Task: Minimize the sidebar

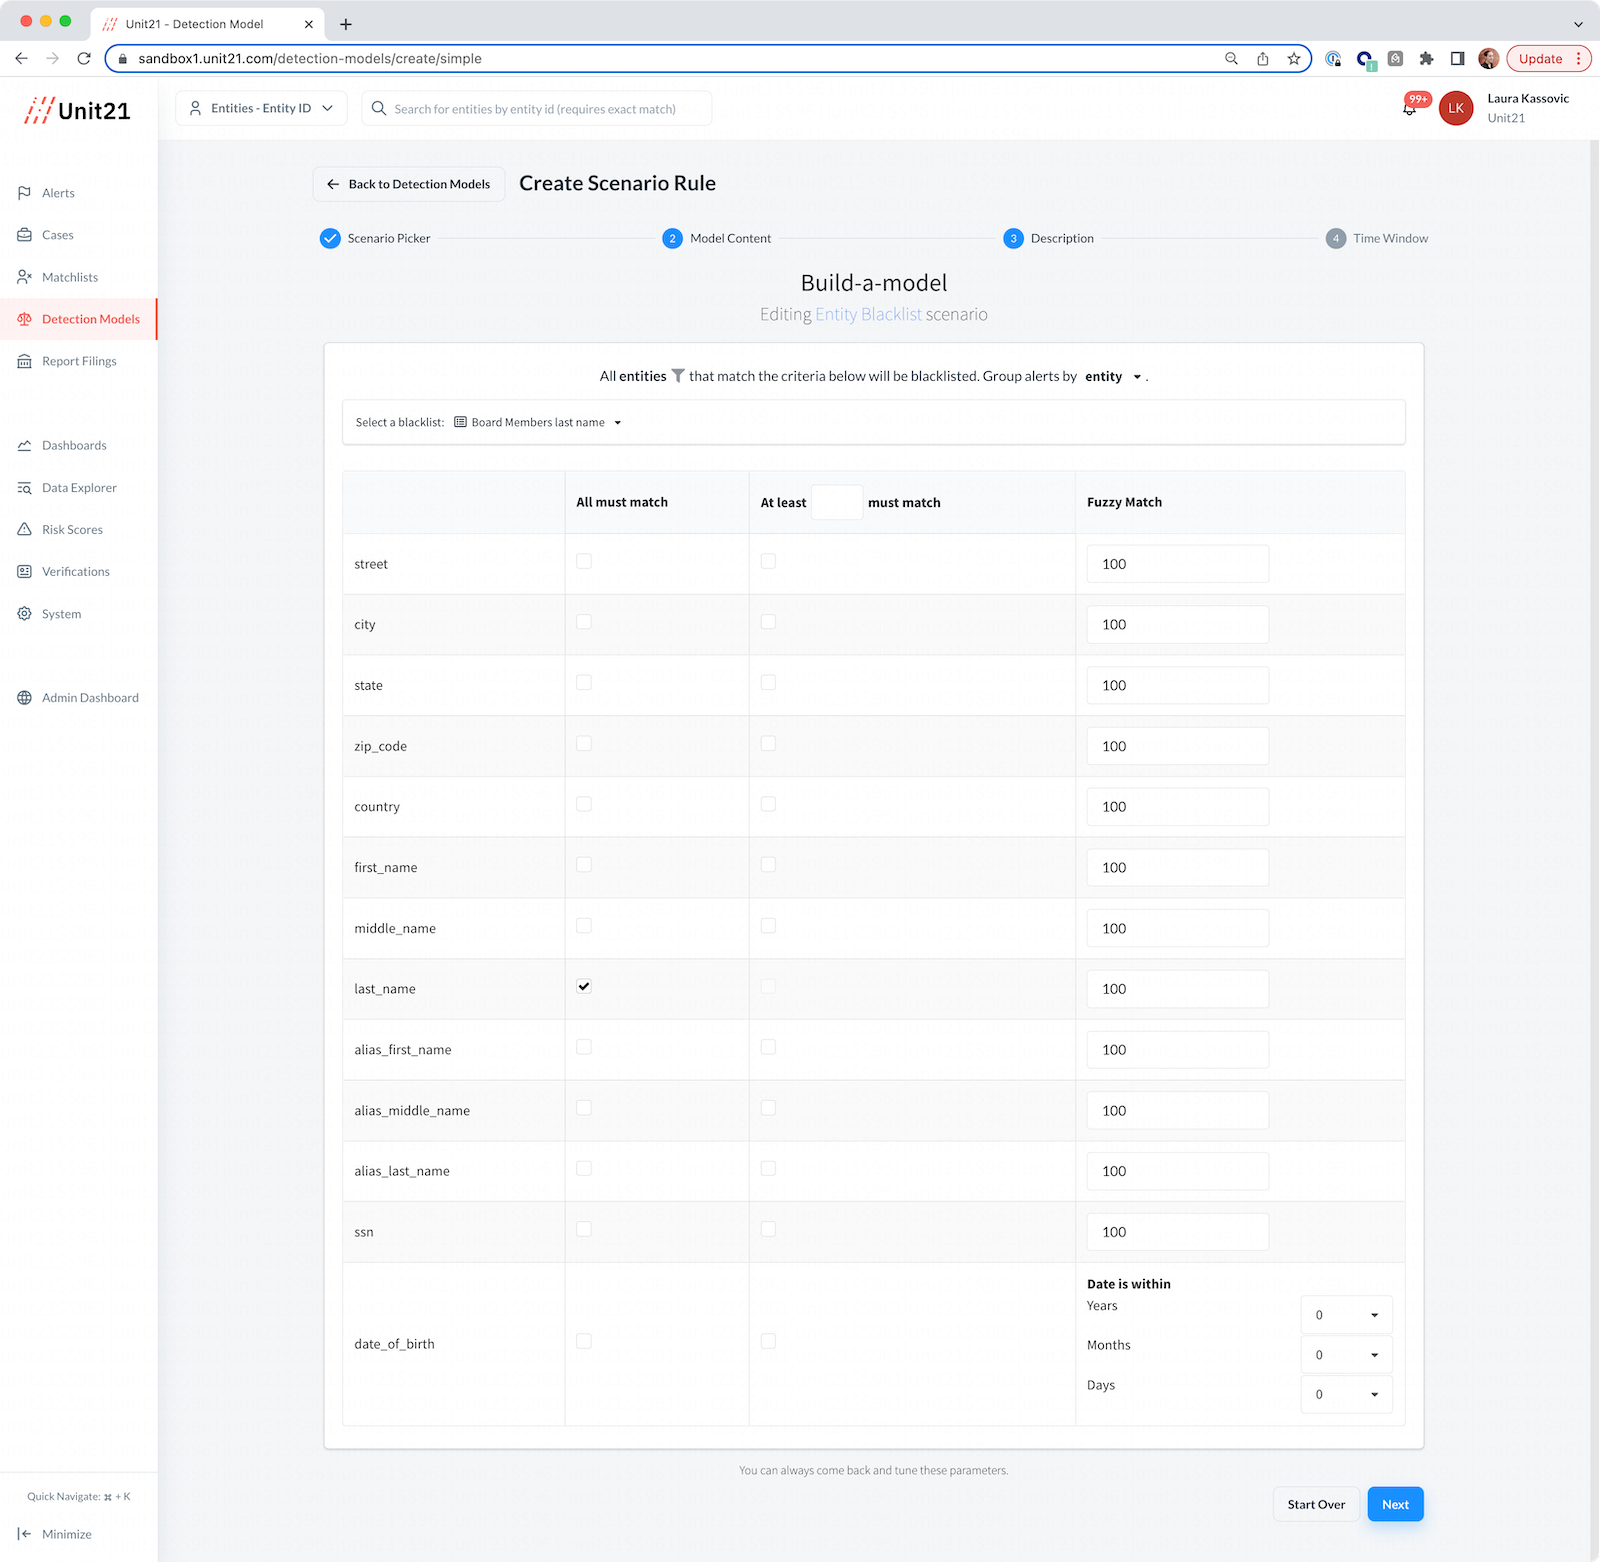Action: click(55, 1534)
